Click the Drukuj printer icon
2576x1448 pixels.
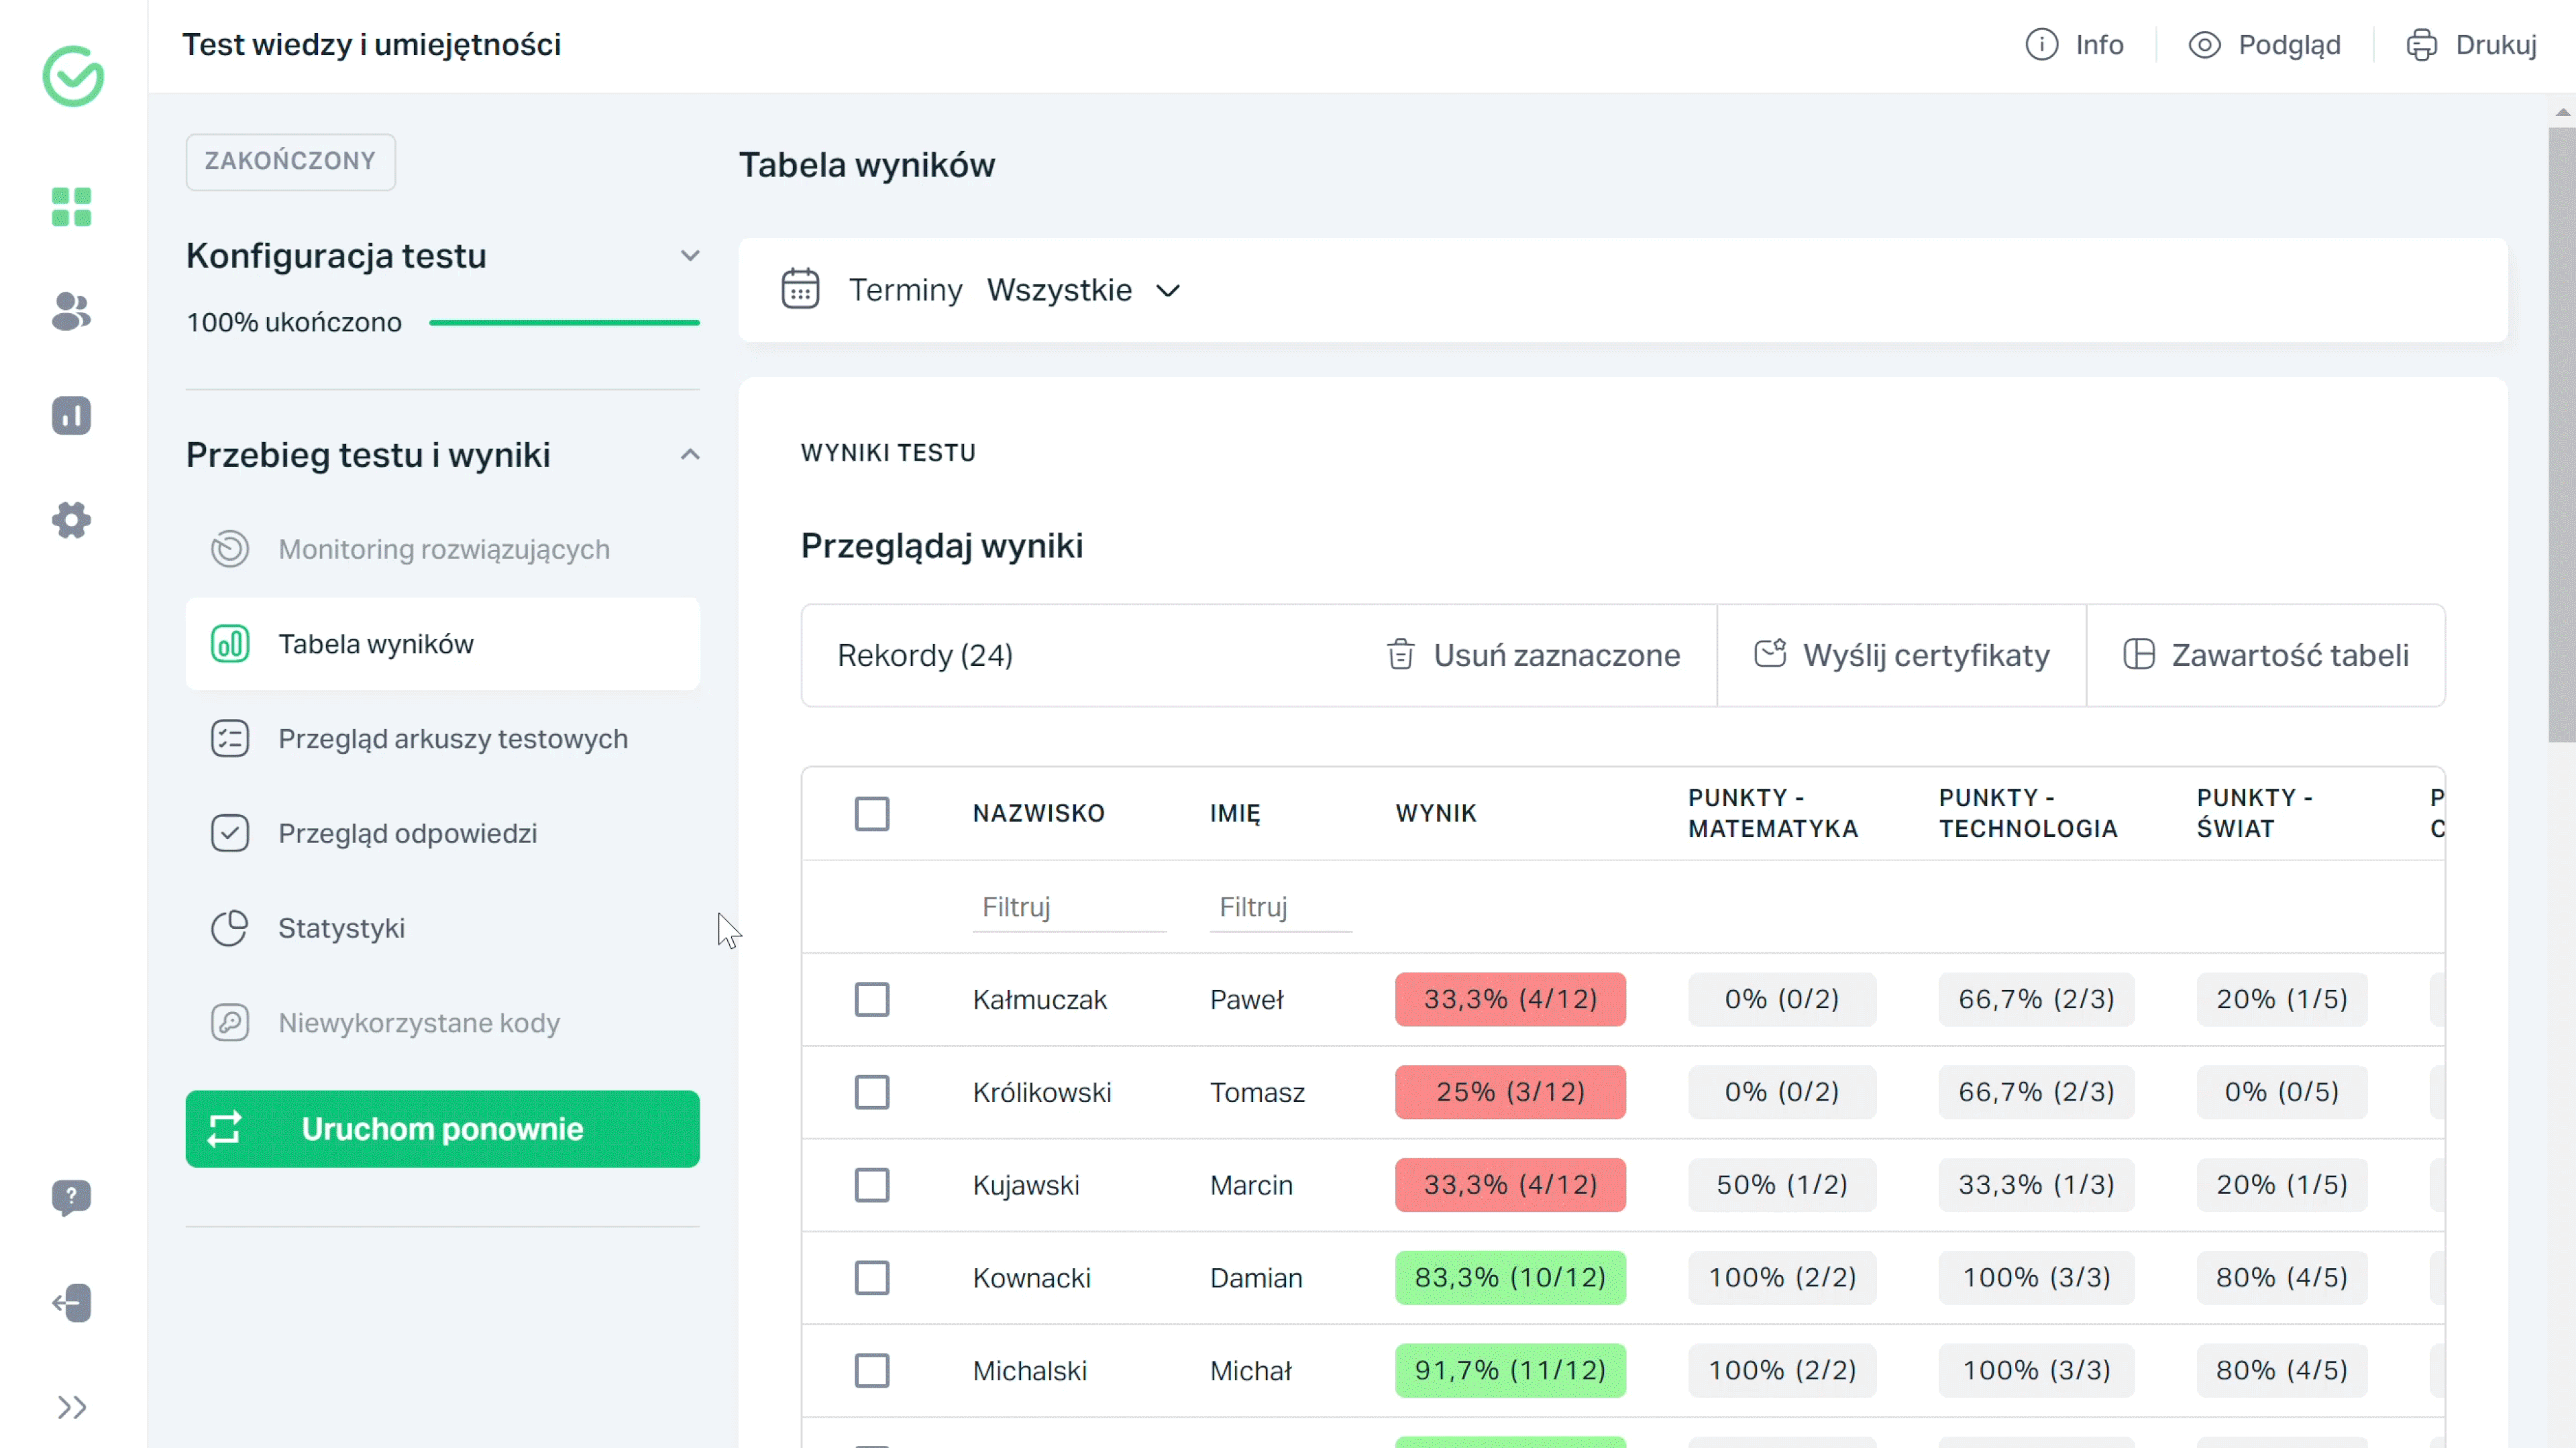2421,45
